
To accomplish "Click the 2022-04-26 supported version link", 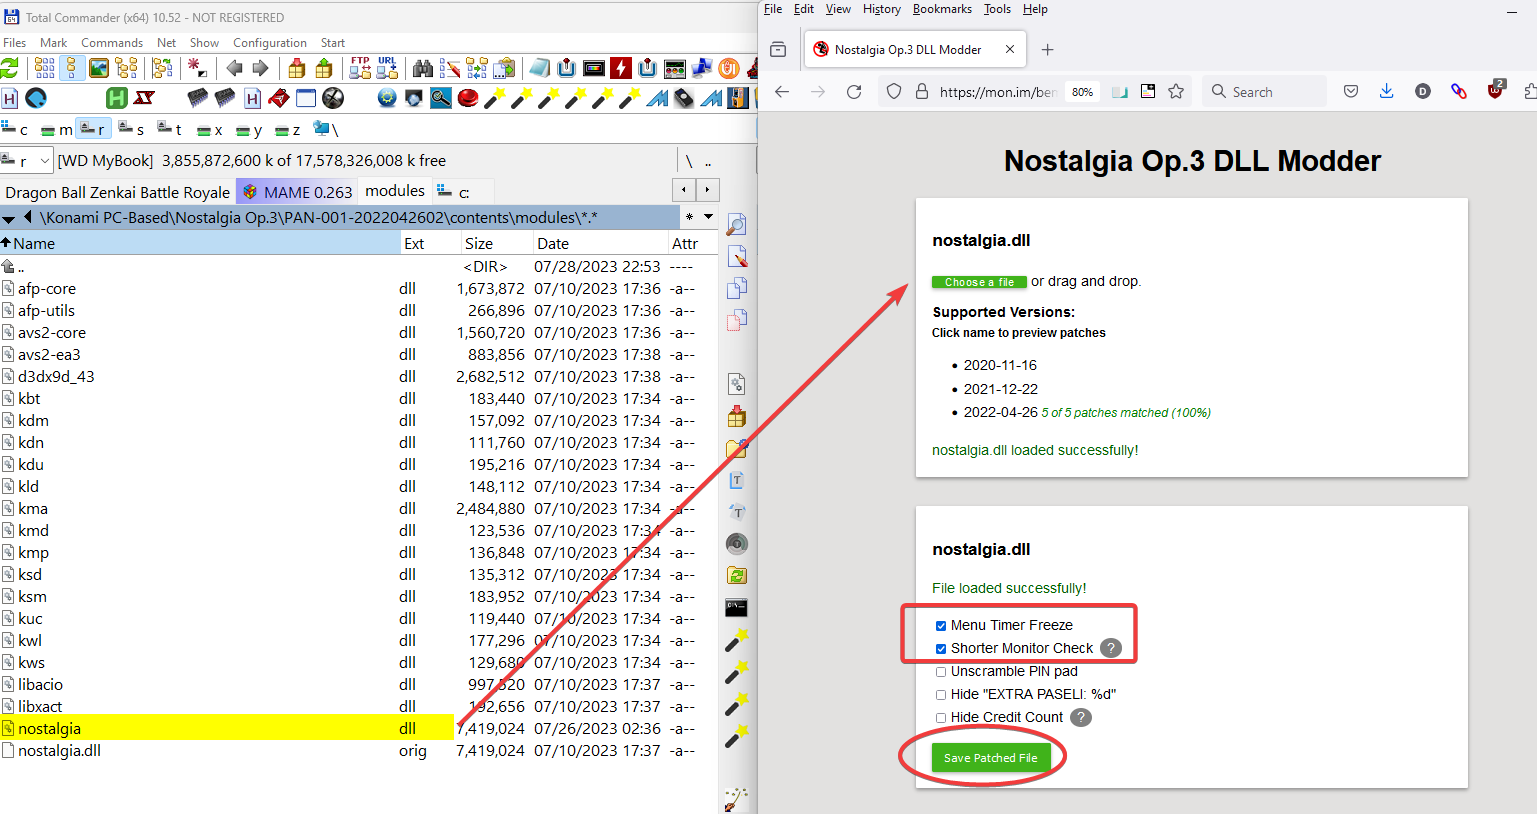I will point(1000,412).
